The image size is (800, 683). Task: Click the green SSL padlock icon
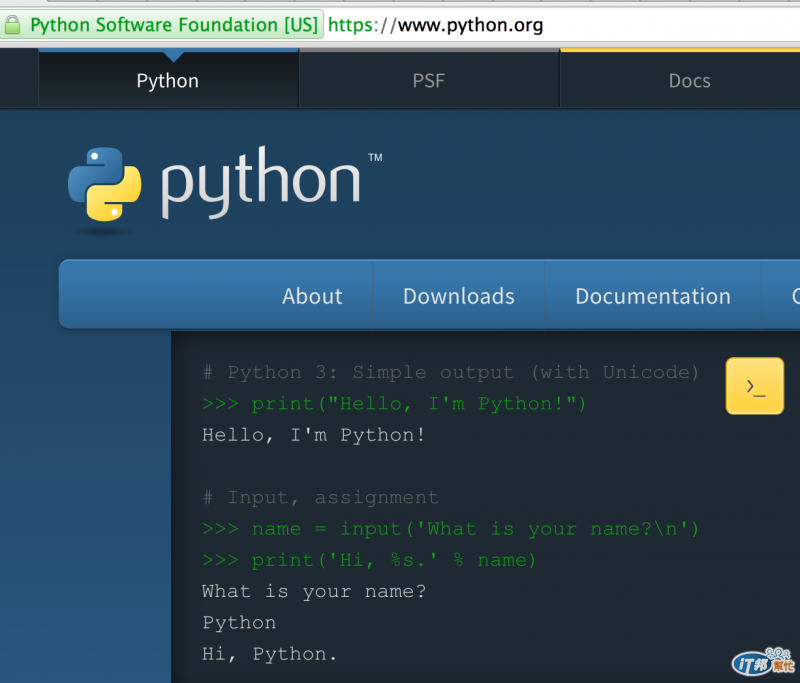click(x=12, y=24)
